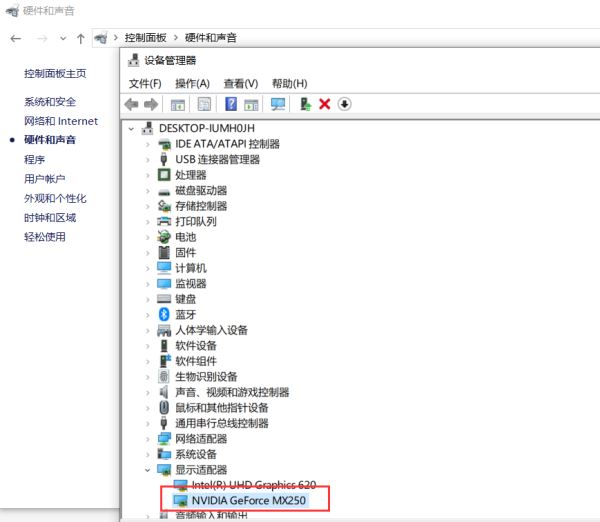Click the Bluetooth icon in device tree
This screenshot has width=600, height=522.
point(164,315)
